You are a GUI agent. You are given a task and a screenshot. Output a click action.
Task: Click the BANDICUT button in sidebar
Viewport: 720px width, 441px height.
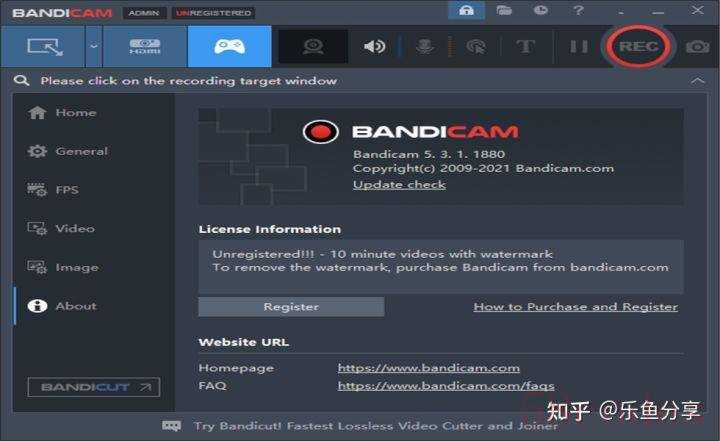pos(94,387)
